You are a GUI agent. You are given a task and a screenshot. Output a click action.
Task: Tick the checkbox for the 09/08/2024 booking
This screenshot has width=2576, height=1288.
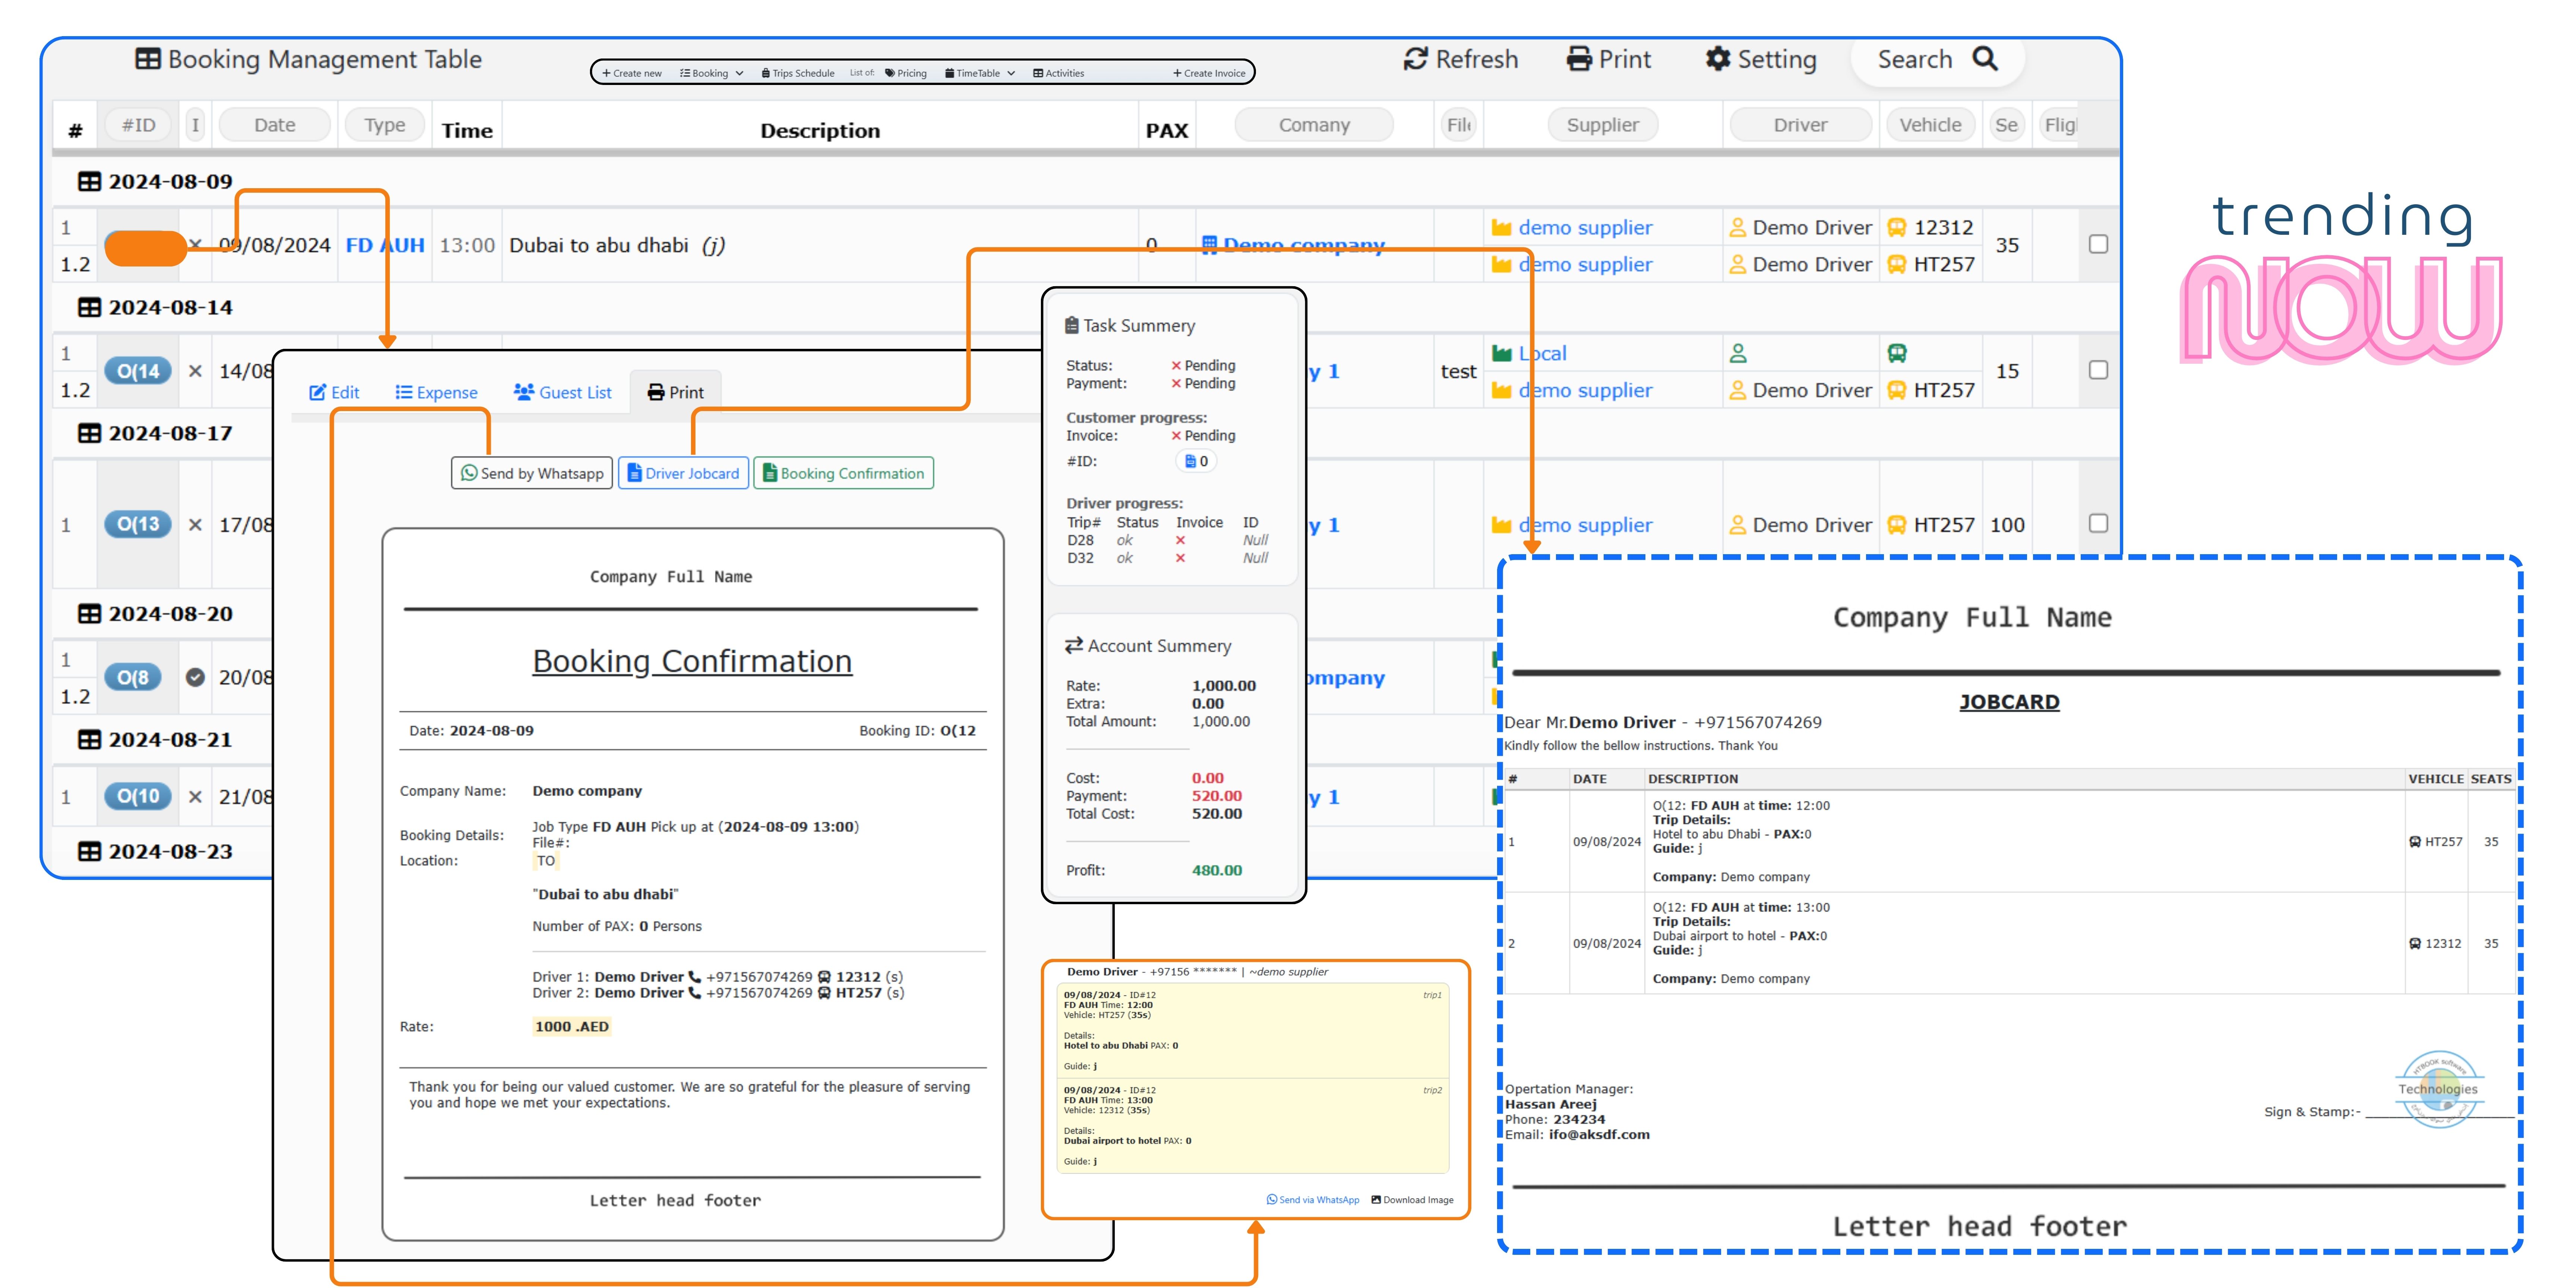[2098, 244]
